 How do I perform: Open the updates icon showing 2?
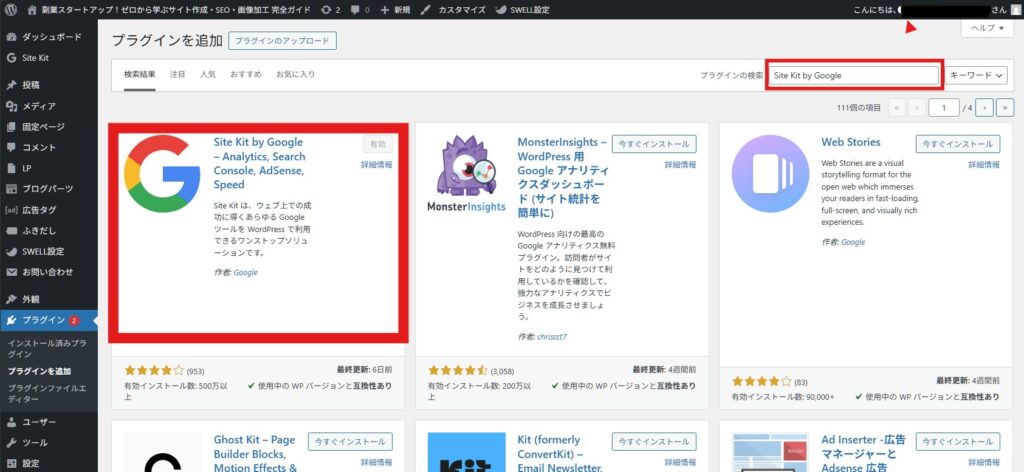(331, 10)
